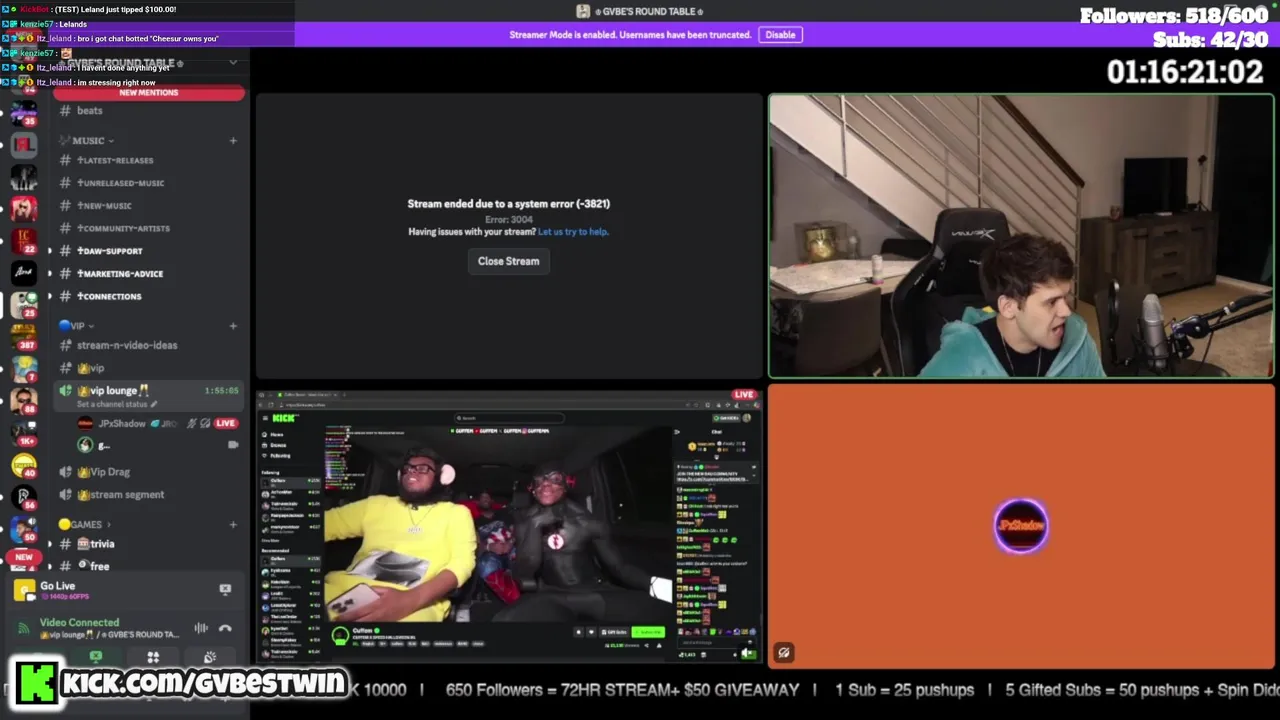Open soundboard button in voice panel
This screenshot has width=1280, height=720.
pos(210,657)
